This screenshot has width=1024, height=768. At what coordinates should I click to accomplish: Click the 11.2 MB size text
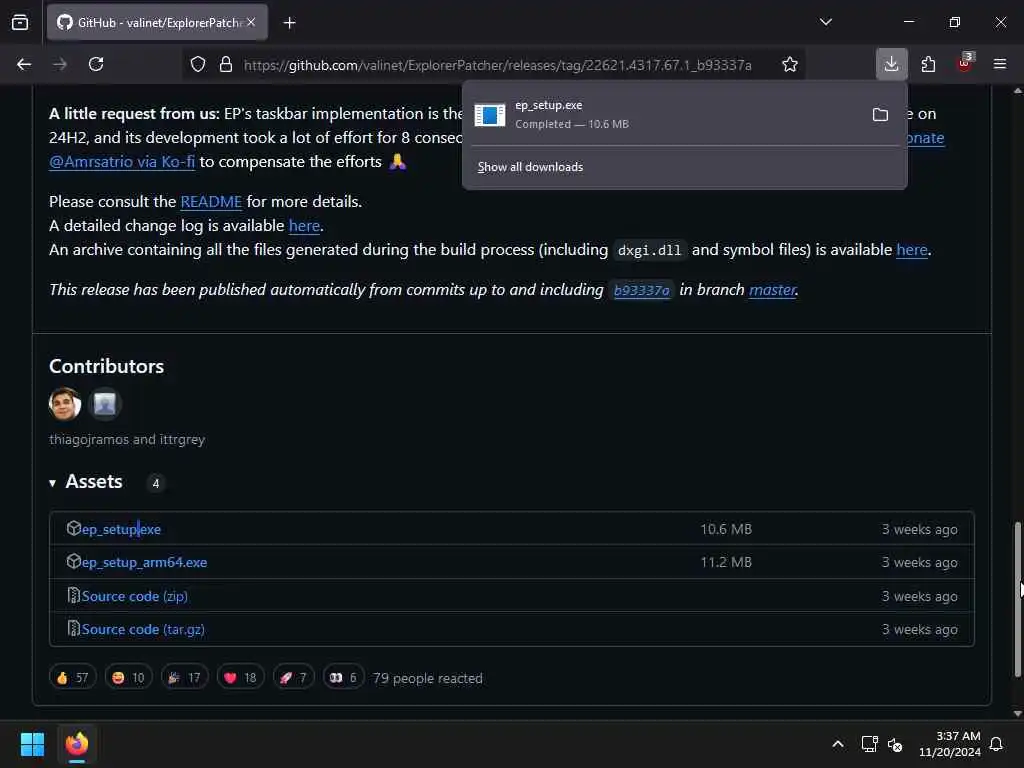tap(726, 562)
